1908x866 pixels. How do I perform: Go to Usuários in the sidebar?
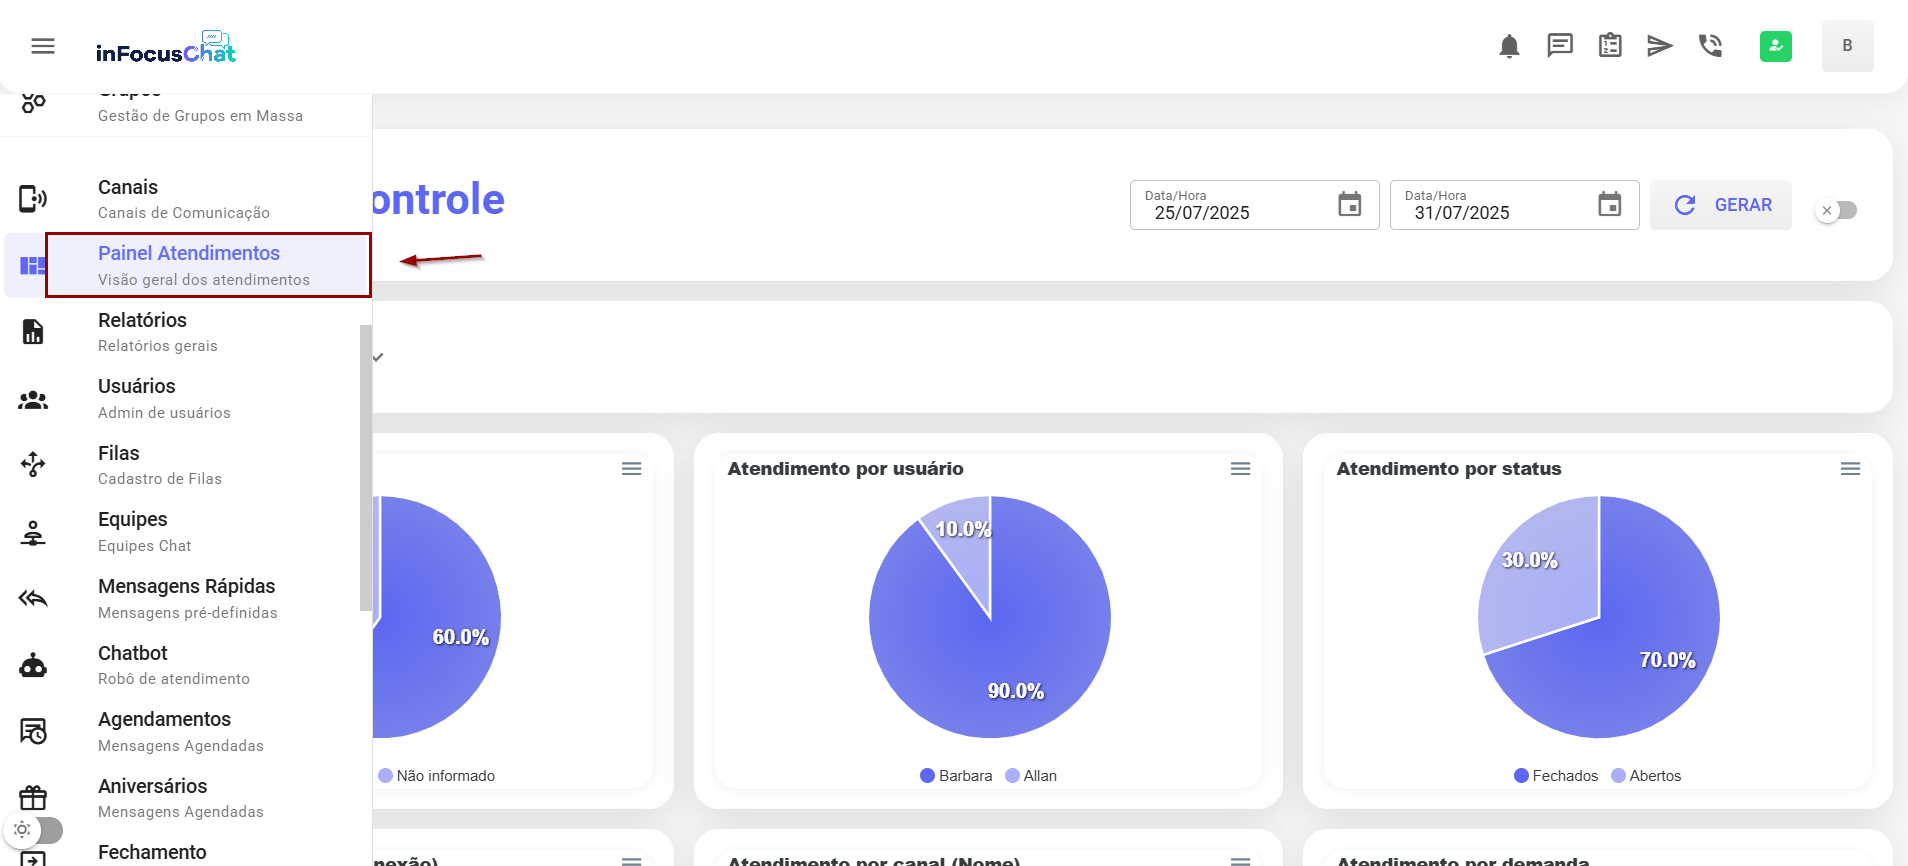pos(137,398)
